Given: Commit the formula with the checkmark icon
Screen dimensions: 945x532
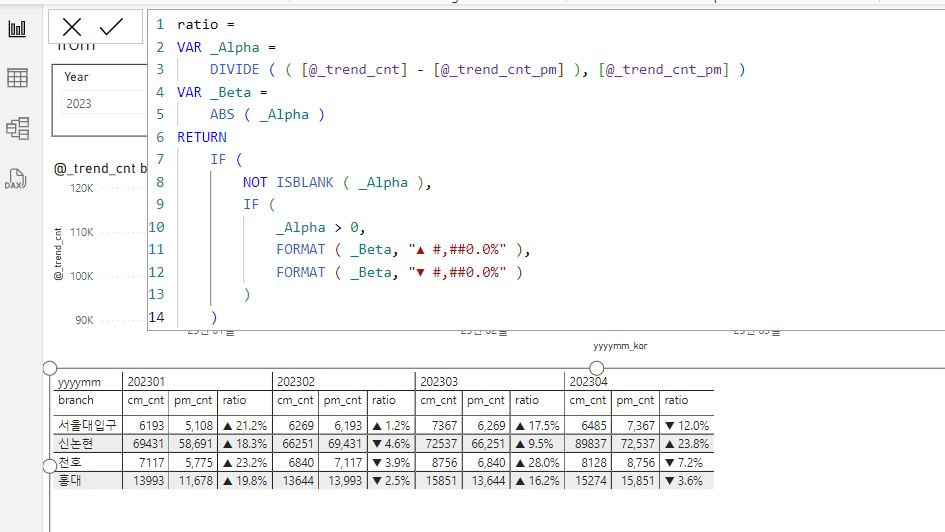Looking at the screenshot, I should coord(111,27).
